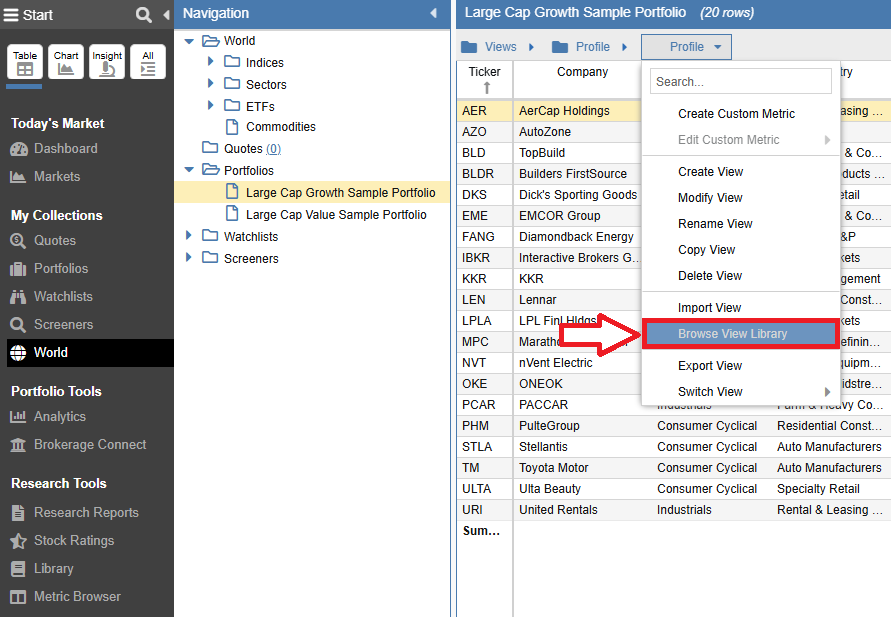Screen dimensions: 891x620
Task: Click the Company column header
Action: (x=582, y=72)
